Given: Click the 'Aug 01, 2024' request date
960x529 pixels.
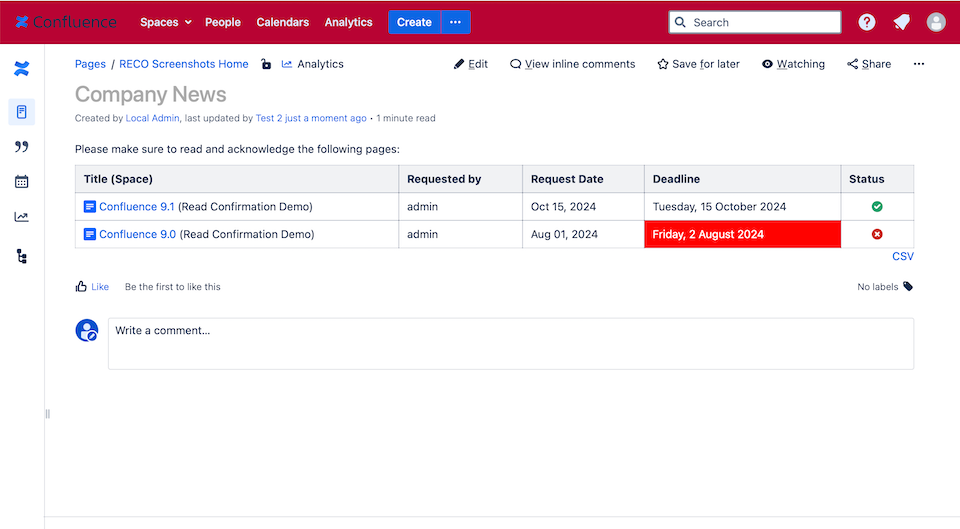Looking at the screenshot, I should click(x=564, y=234).
